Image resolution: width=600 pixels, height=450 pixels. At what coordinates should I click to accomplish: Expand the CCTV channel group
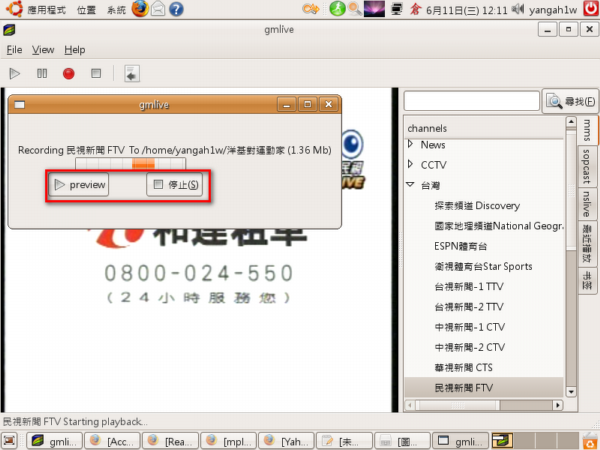point(411,165)
